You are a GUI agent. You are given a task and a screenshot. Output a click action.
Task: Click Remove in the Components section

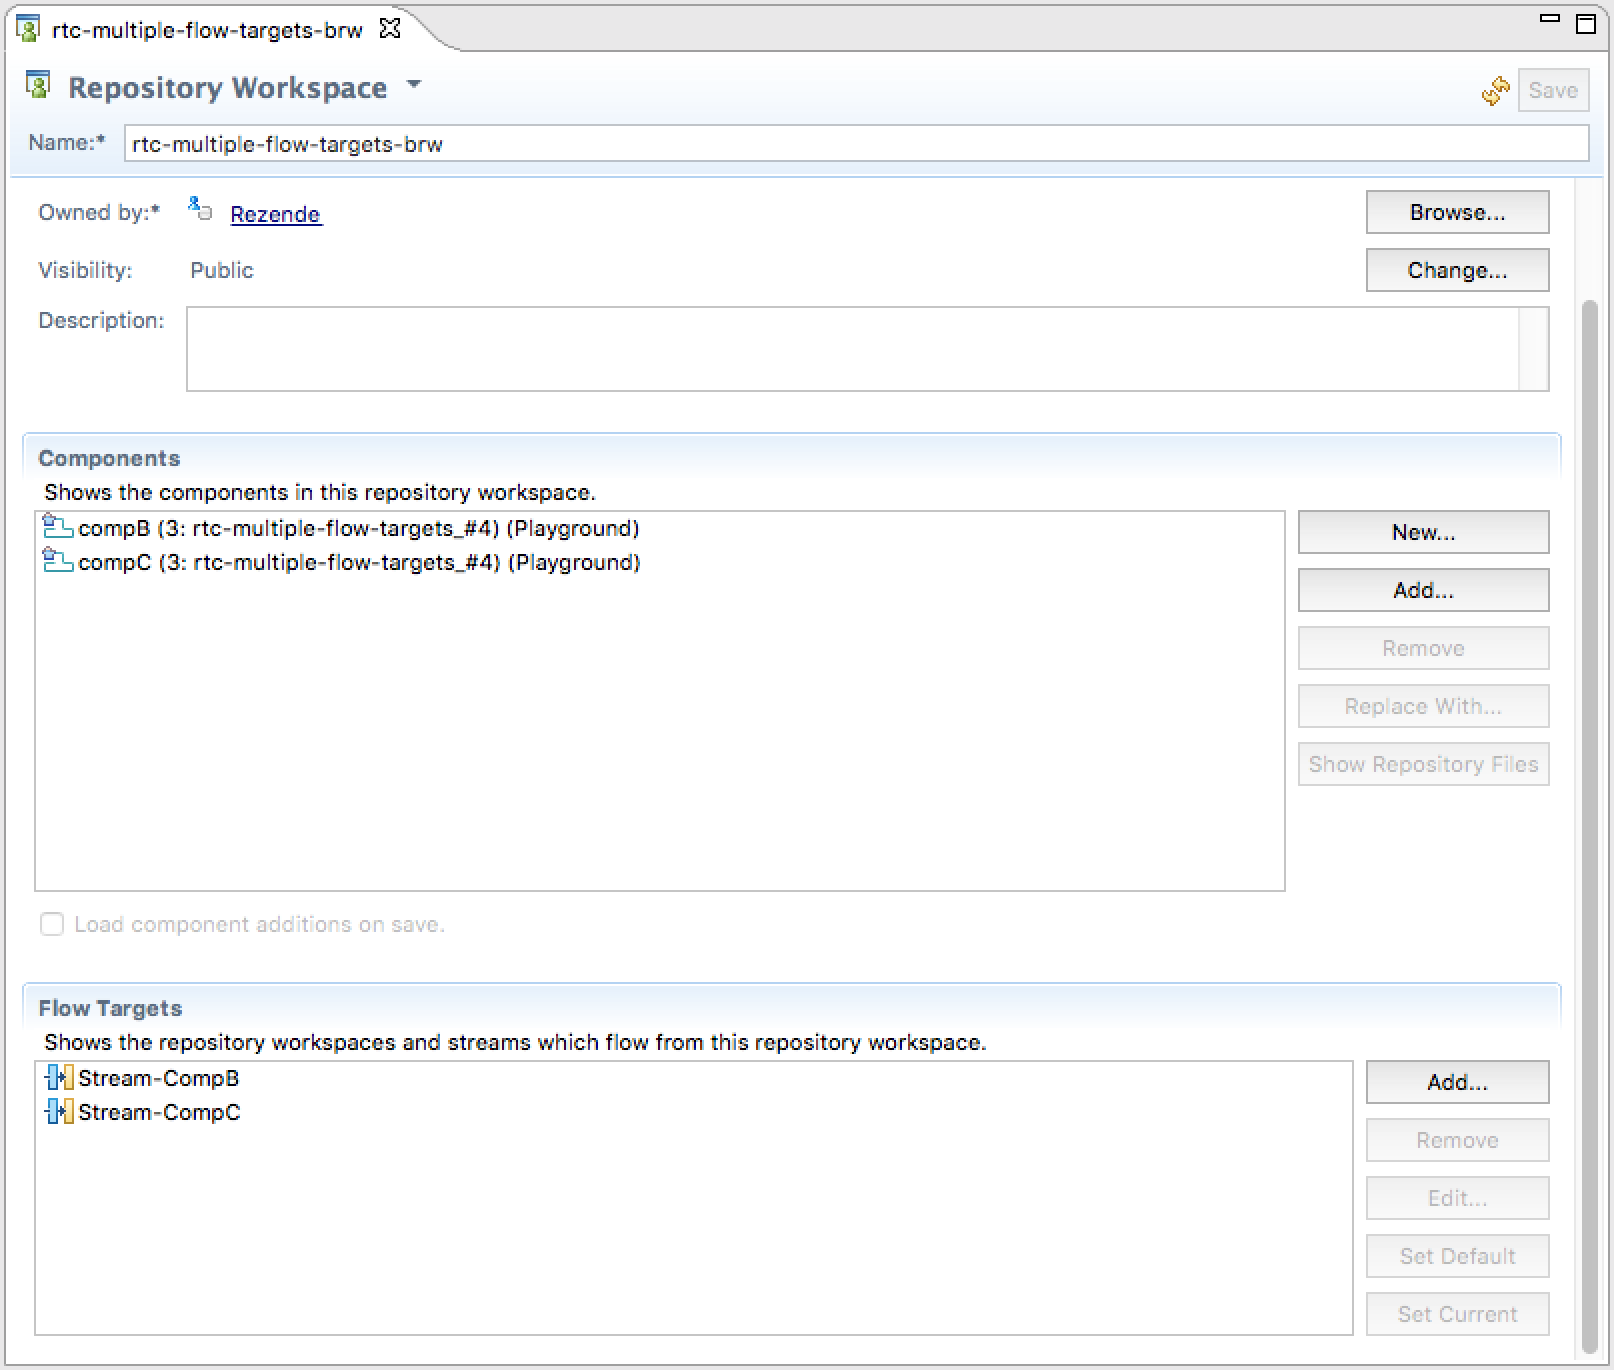coord(1423,648)
